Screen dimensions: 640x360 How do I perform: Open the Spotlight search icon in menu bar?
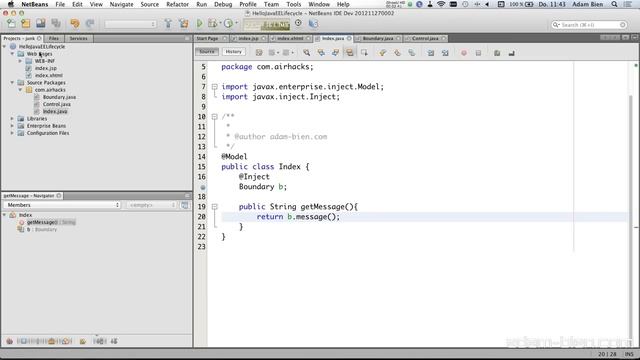coord(614,4)
